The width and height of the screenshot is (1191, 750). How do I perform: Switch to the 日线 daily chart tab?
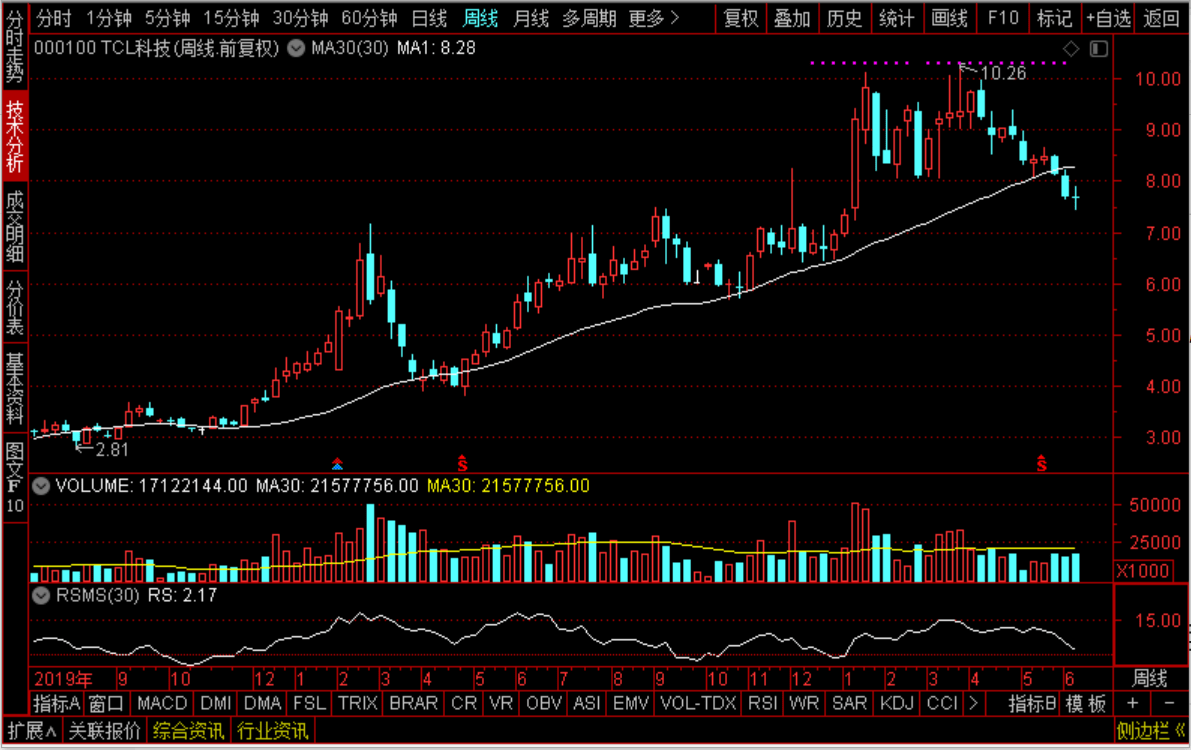[x=429, y=18]
